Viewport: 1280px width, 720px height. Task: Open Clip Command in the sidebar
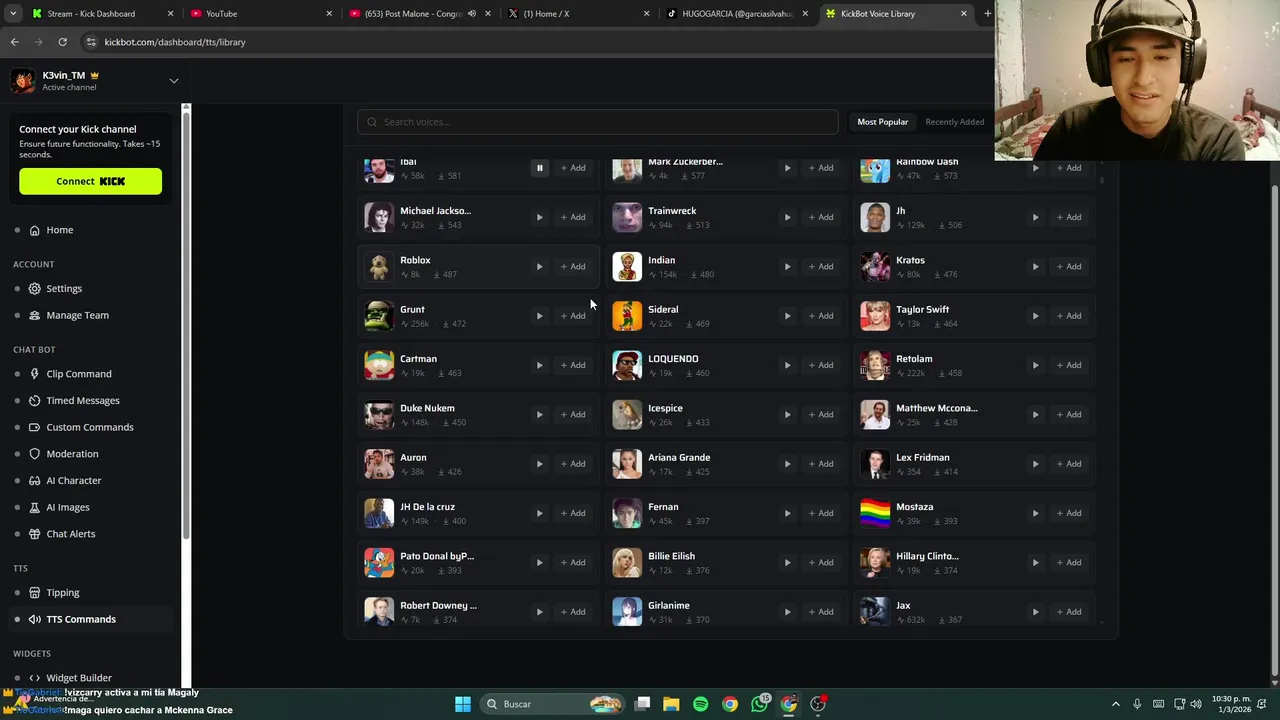[x=78, y=374]
